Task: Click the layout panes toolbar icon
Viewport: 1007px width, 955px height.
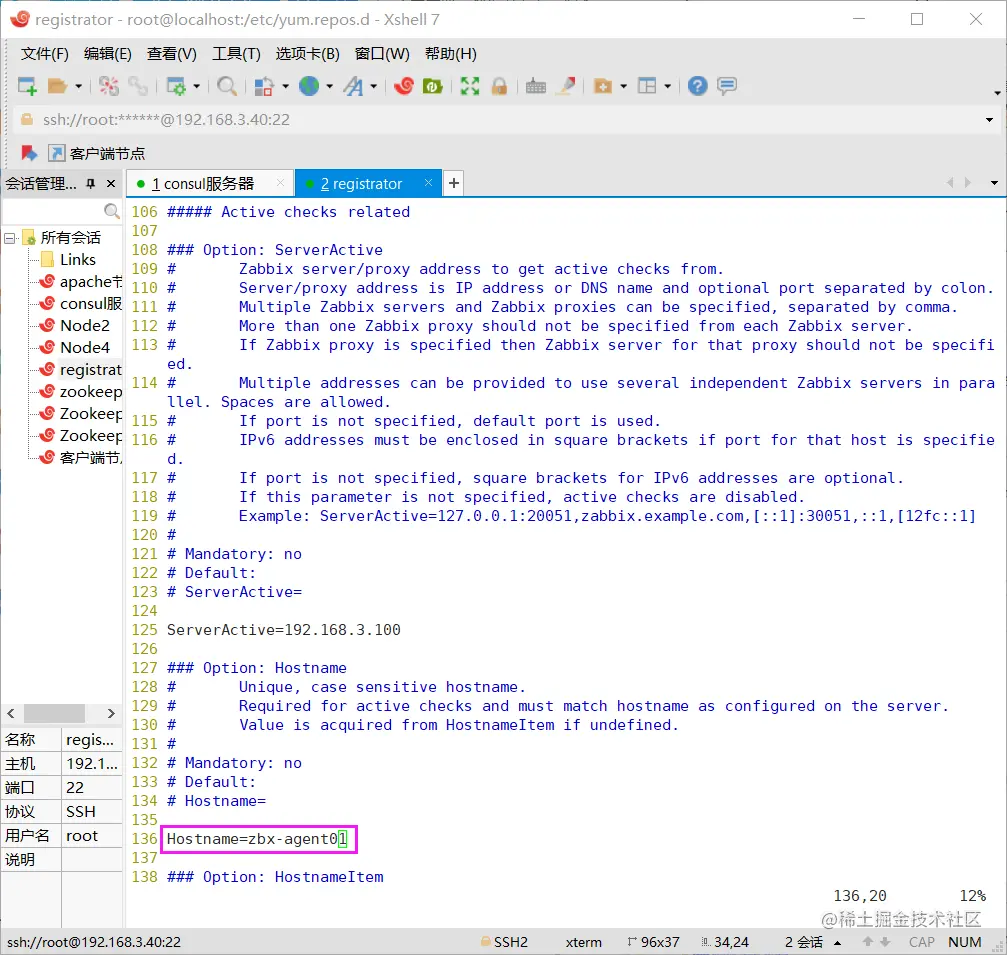Action: click(x=647, y=85)
